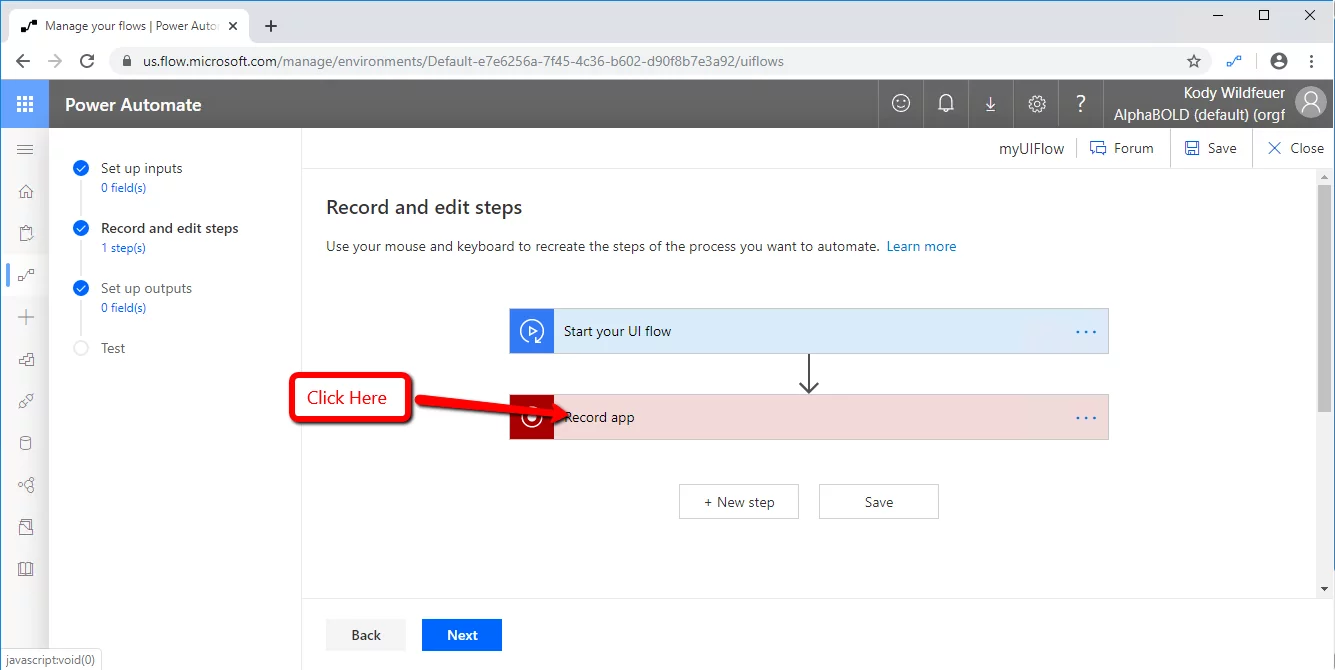Image resolution: width=1335 pixels, height=670 pixels.
Task: Click the Forum button
Action: 1121,148
